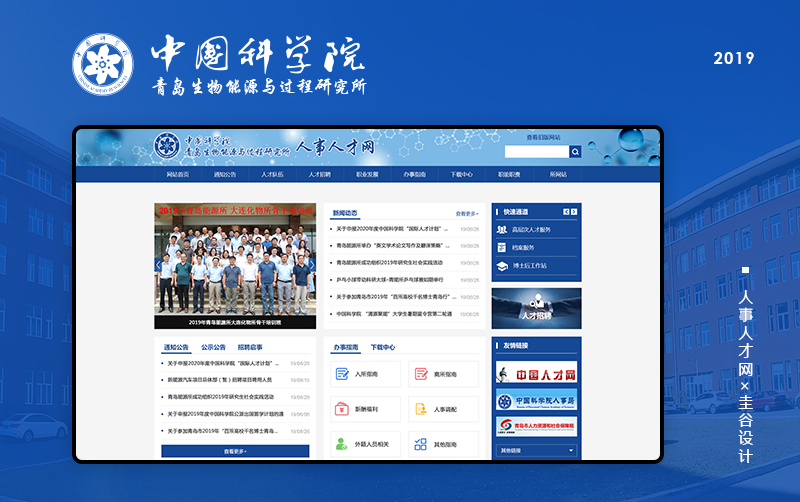Image resolution: width=800 pixels, height=502 pixels.
Task: Open 入所指南 guide icon
Action: click(x=341, y=374)
